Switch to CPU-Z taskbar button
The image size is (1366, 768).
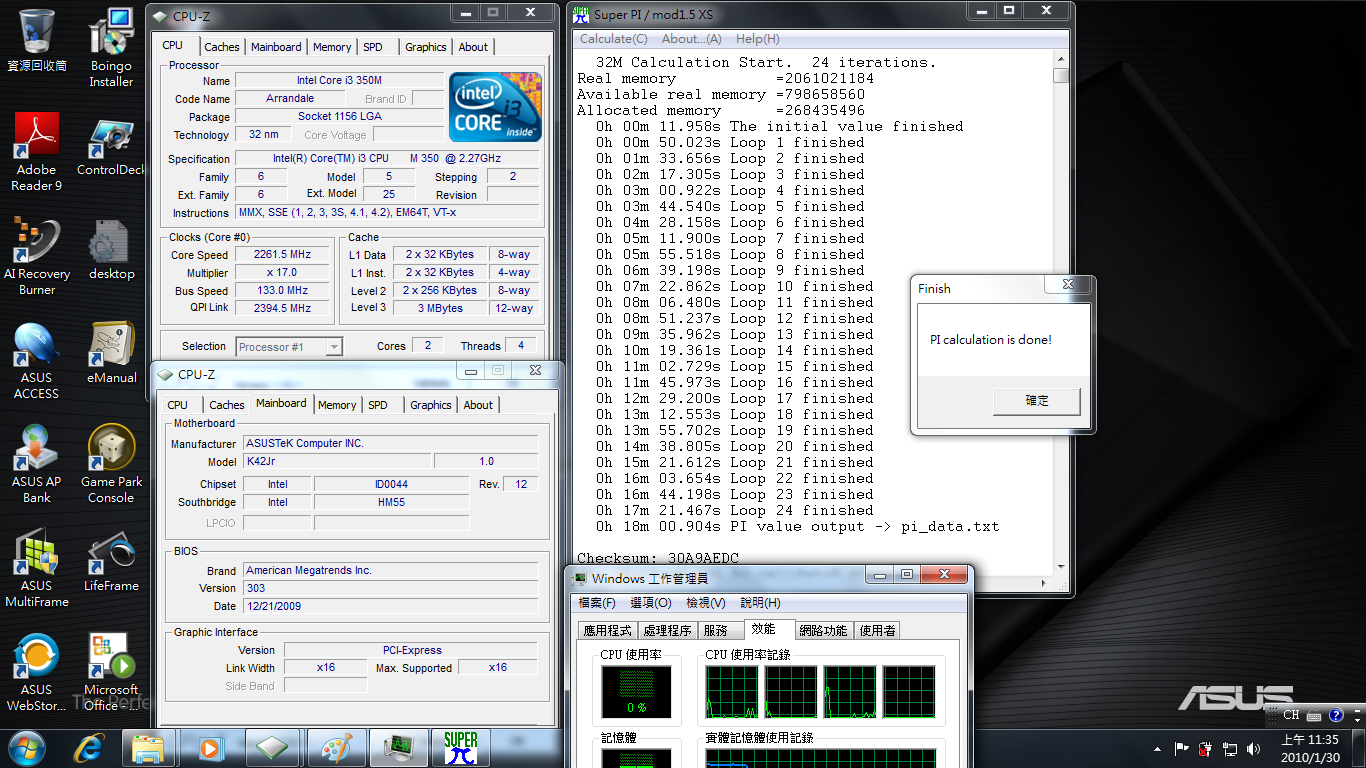coord(273,748)
